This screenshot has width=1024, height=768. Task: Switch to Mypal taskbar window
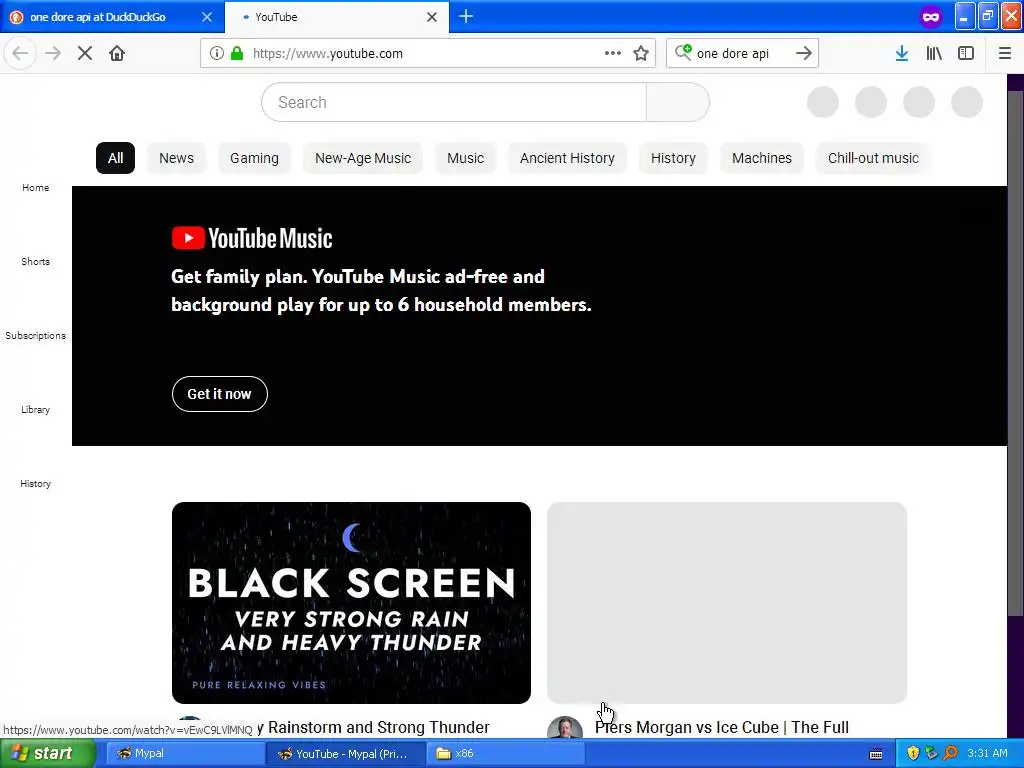click(185, 754)
